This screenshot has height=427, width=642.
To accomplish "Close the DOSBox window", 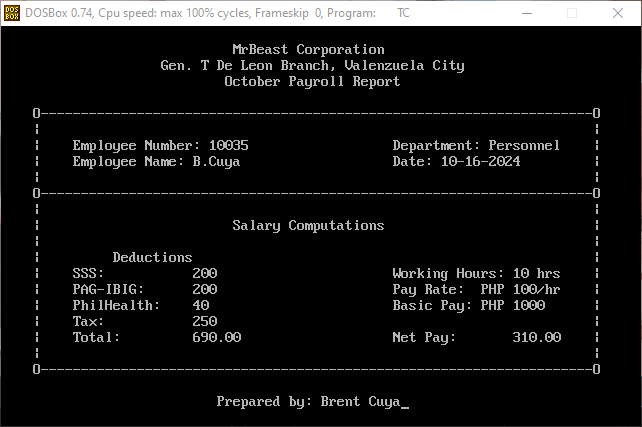I will click(617, 13).
